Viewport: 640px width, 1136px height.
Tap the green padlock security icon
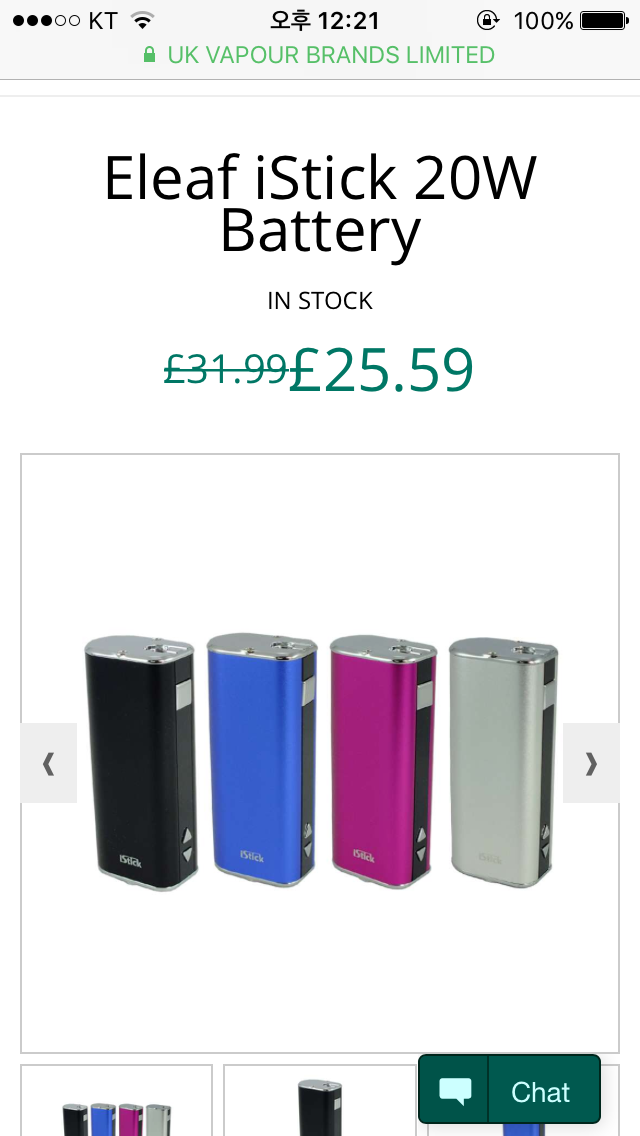pos(149,55)
